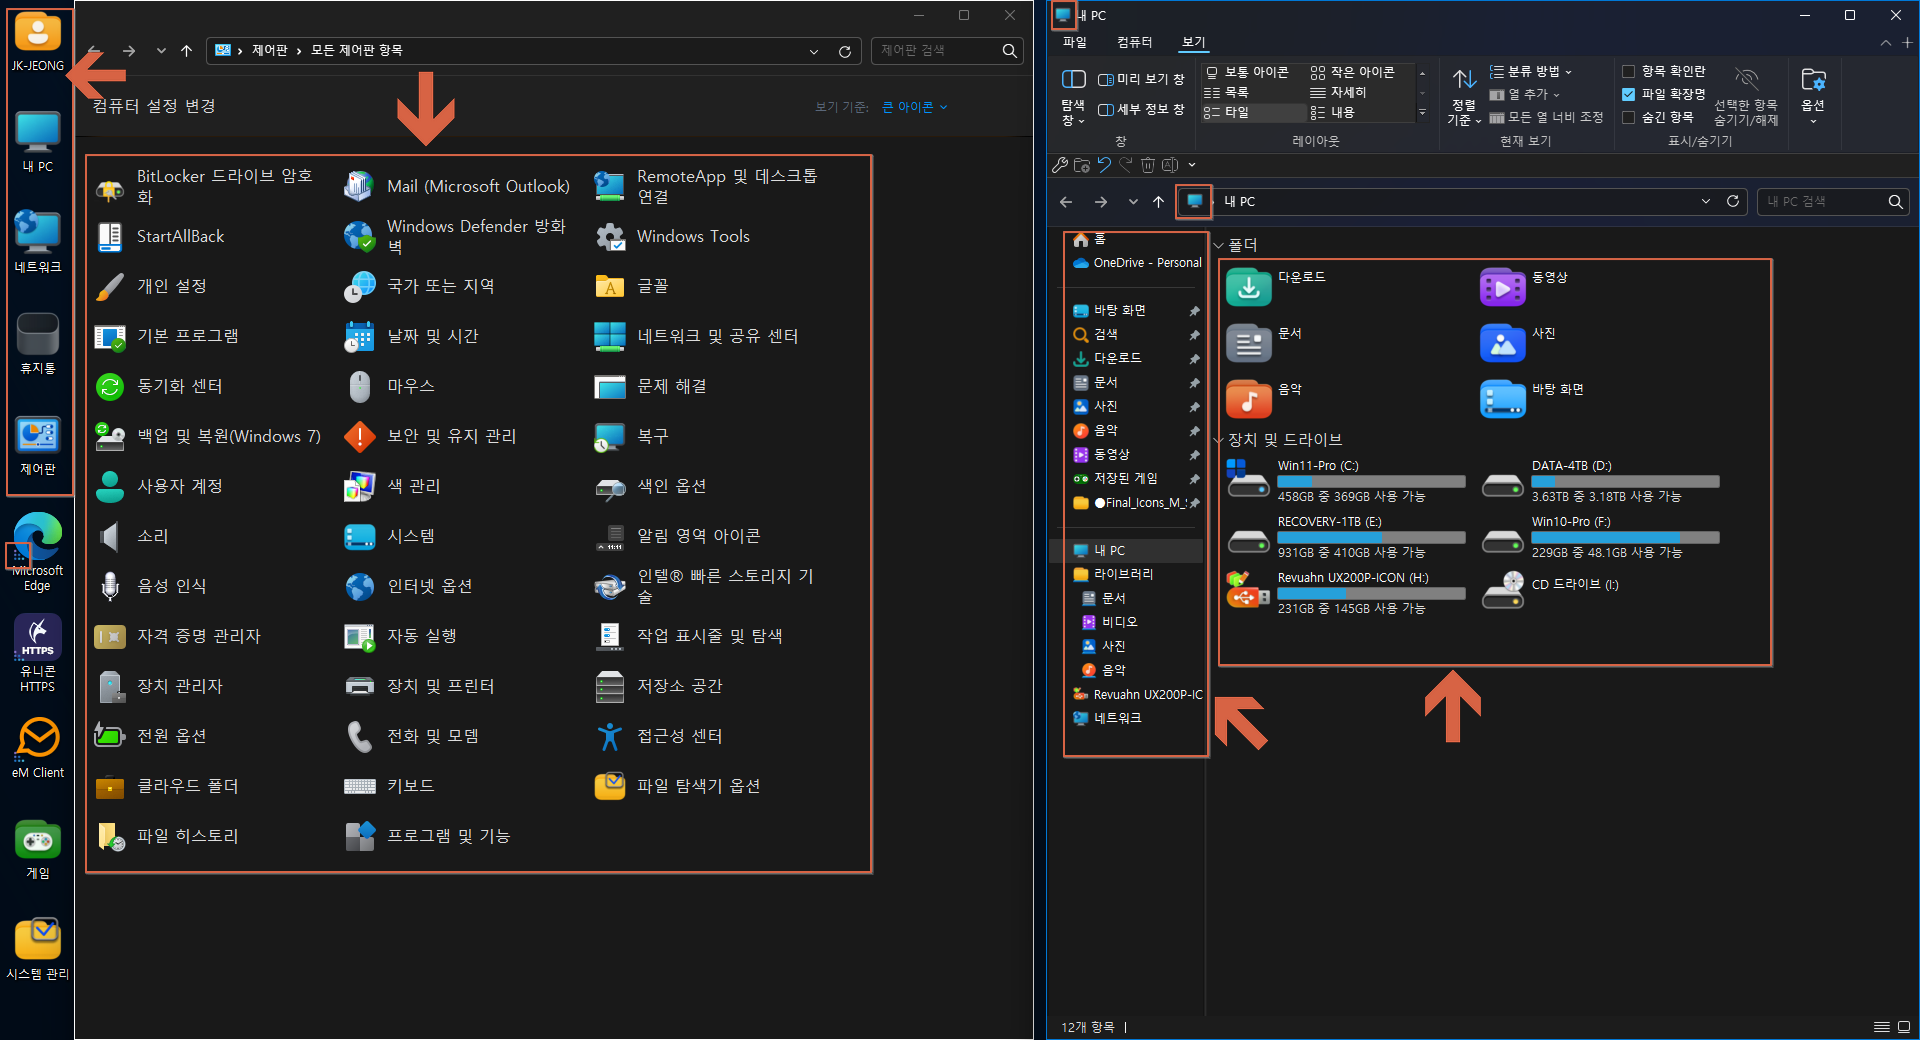Click 모든 열 너비 조정 button

(x=1546, y=117)
